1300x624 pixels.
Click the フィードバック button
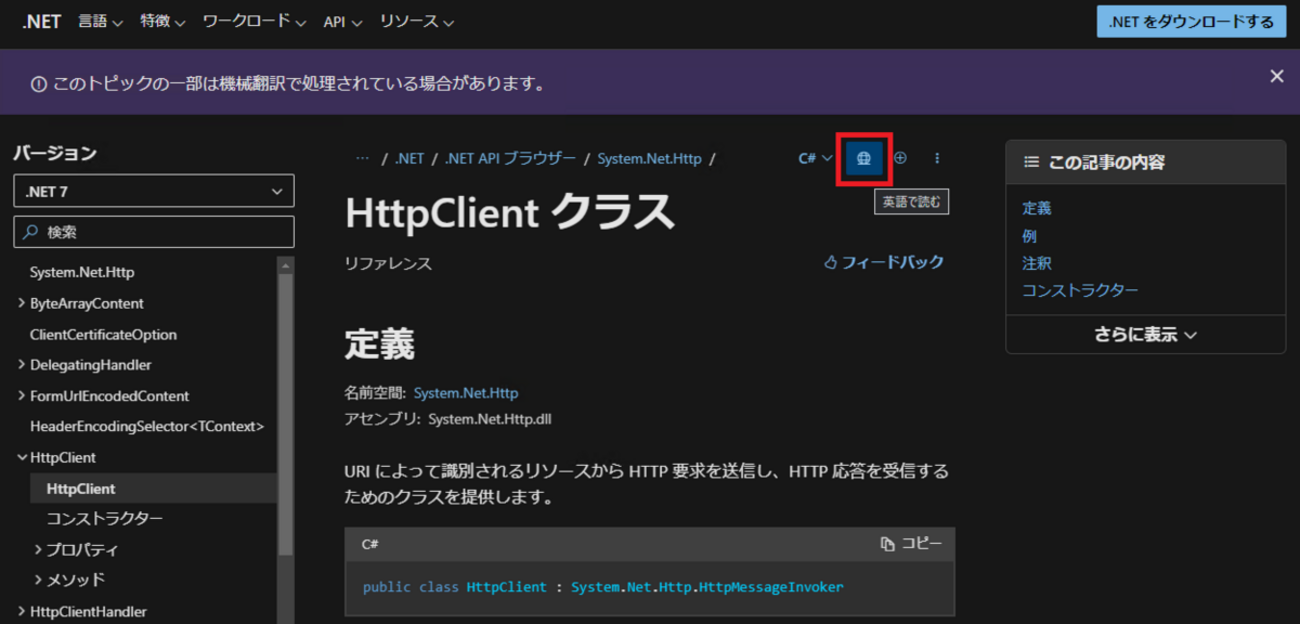(883, 262)
